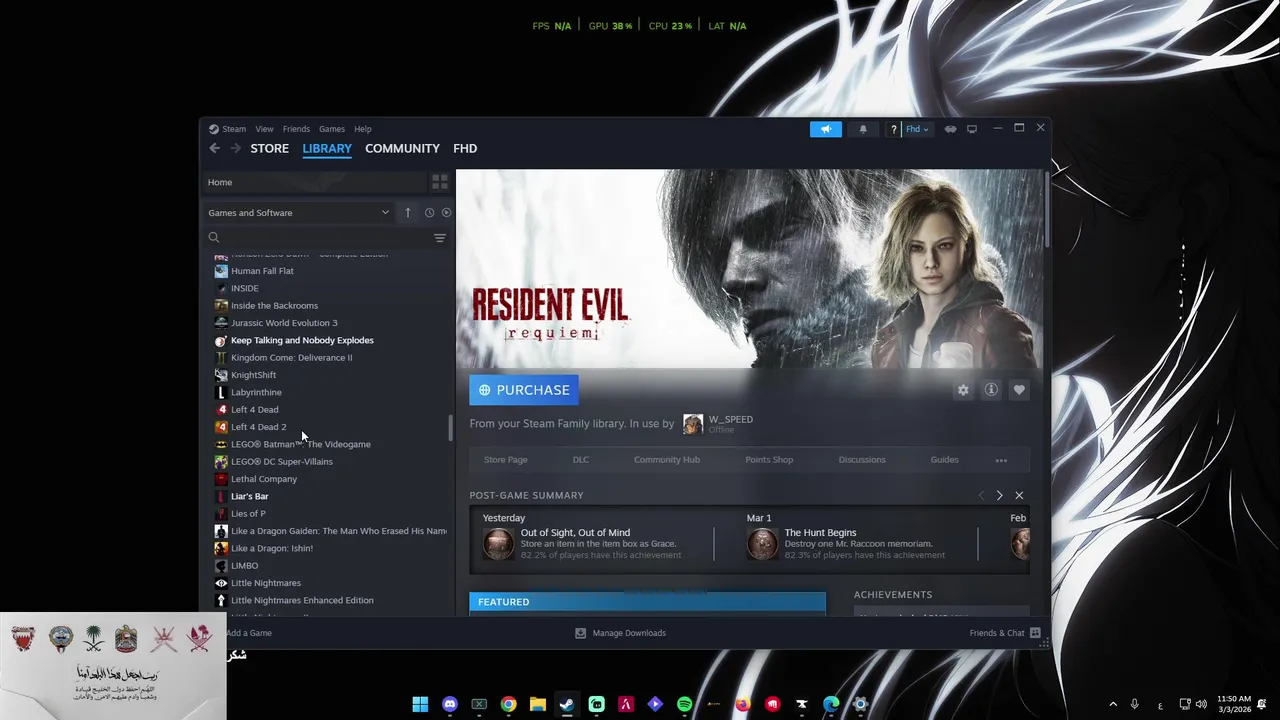Image resolution: width=1280 pixels, height=720 pixels.
Task: Select Kingdom Come: Deliverance II
Action: (x=291, y=358)
